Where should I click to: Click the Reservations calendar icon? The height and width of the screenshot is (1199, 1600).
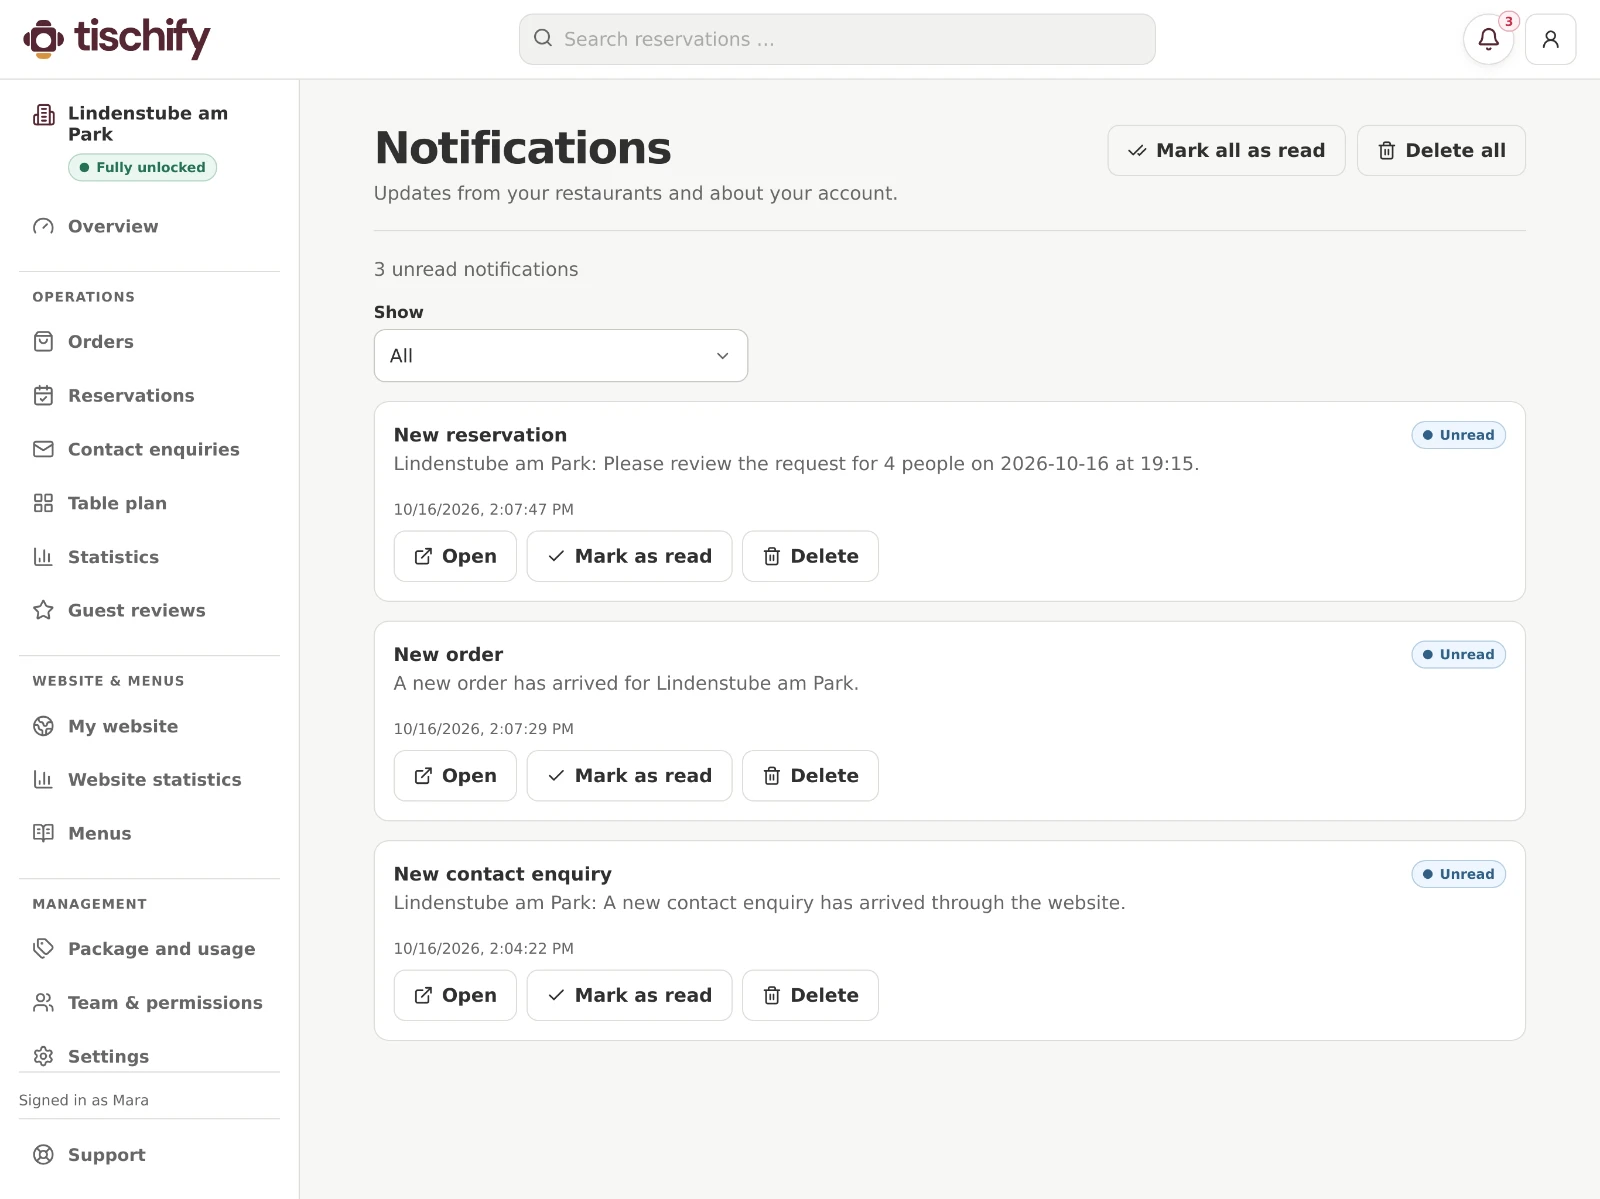pyautogui.click(x=43, y=396)
